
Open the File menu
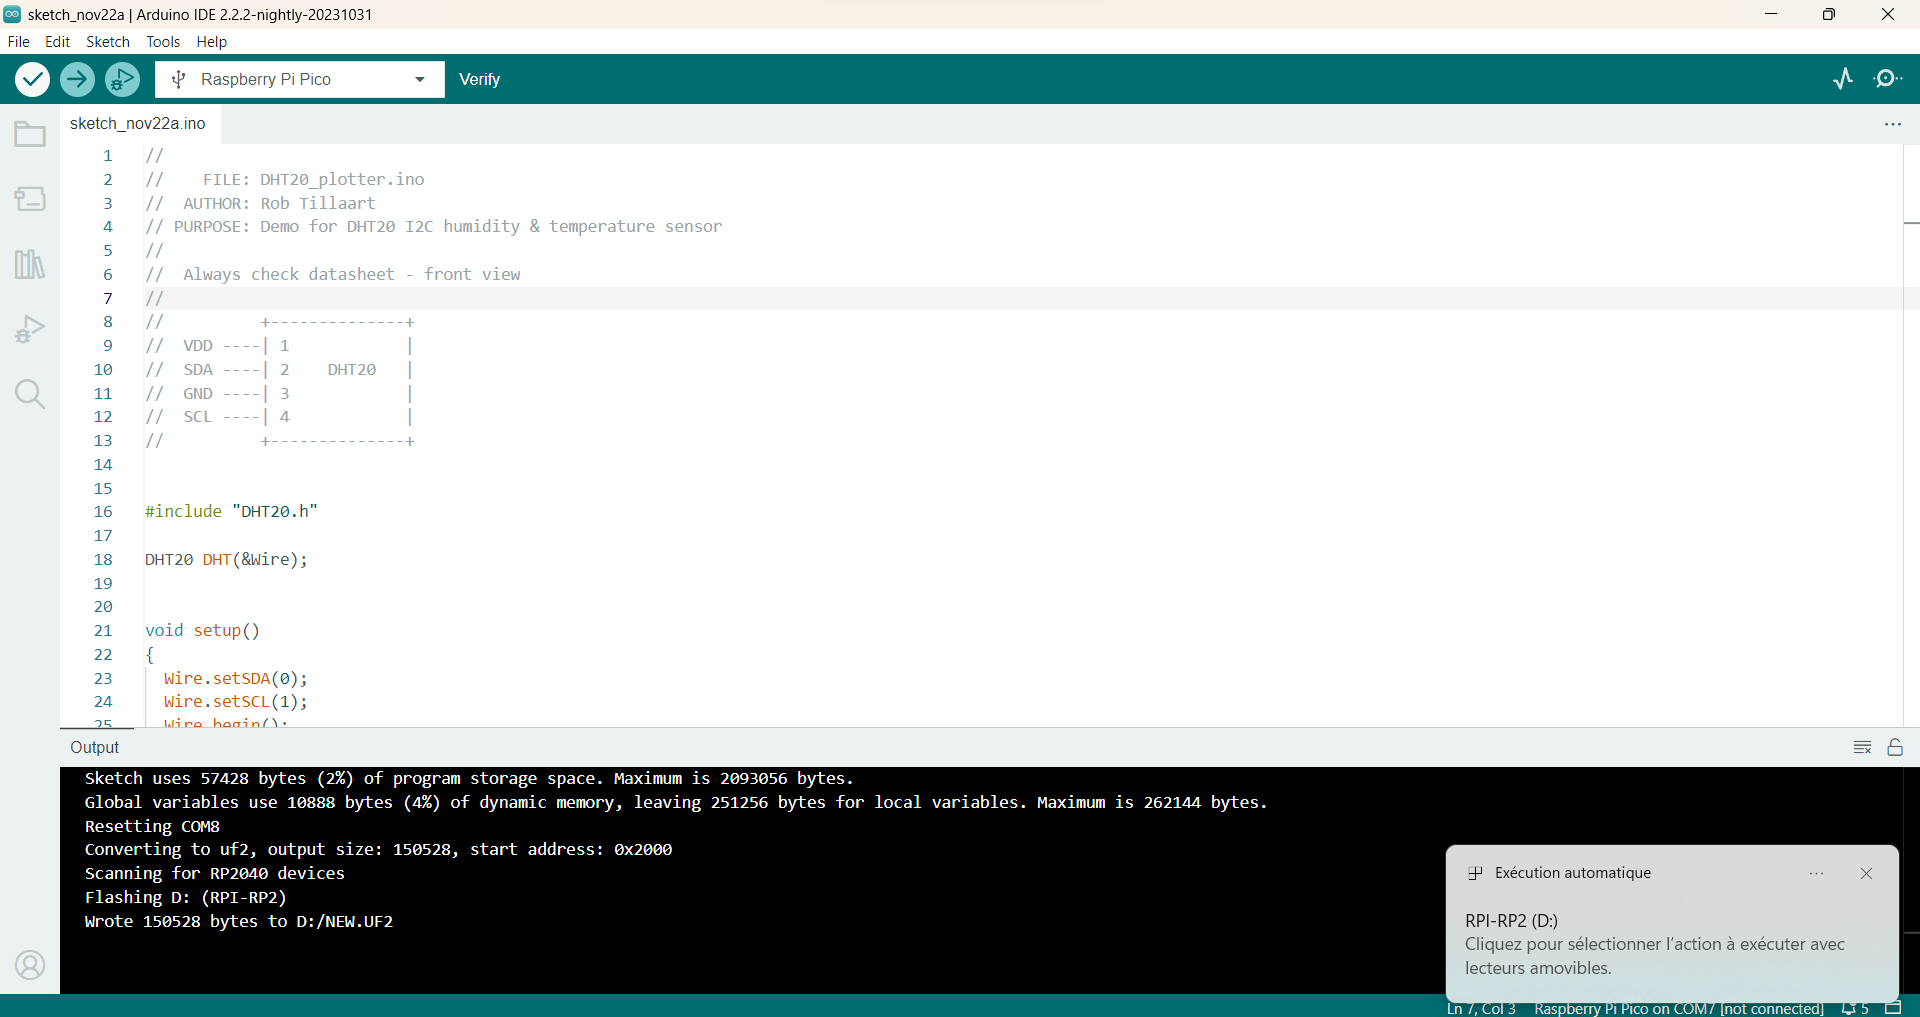(x=18, y=42)
